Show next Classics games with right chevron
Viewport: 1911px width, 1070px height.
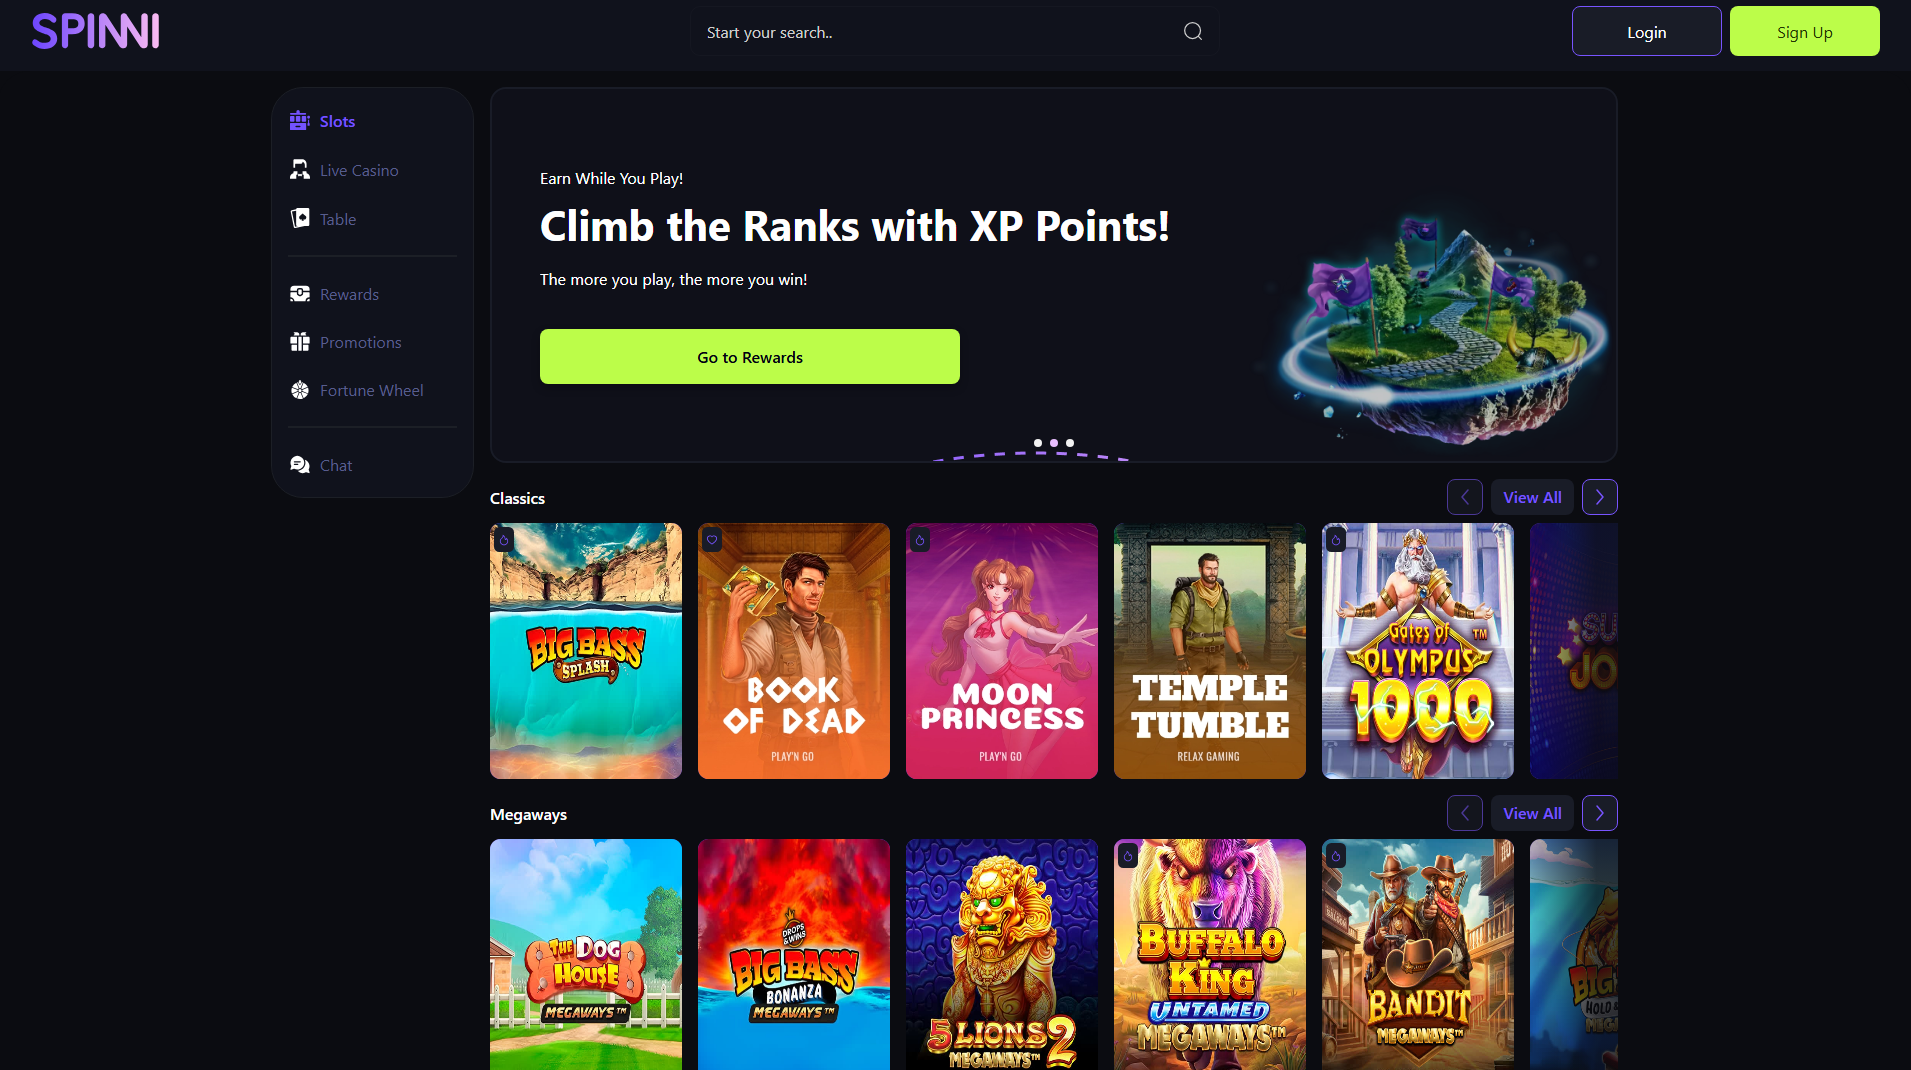point(1599,497)
